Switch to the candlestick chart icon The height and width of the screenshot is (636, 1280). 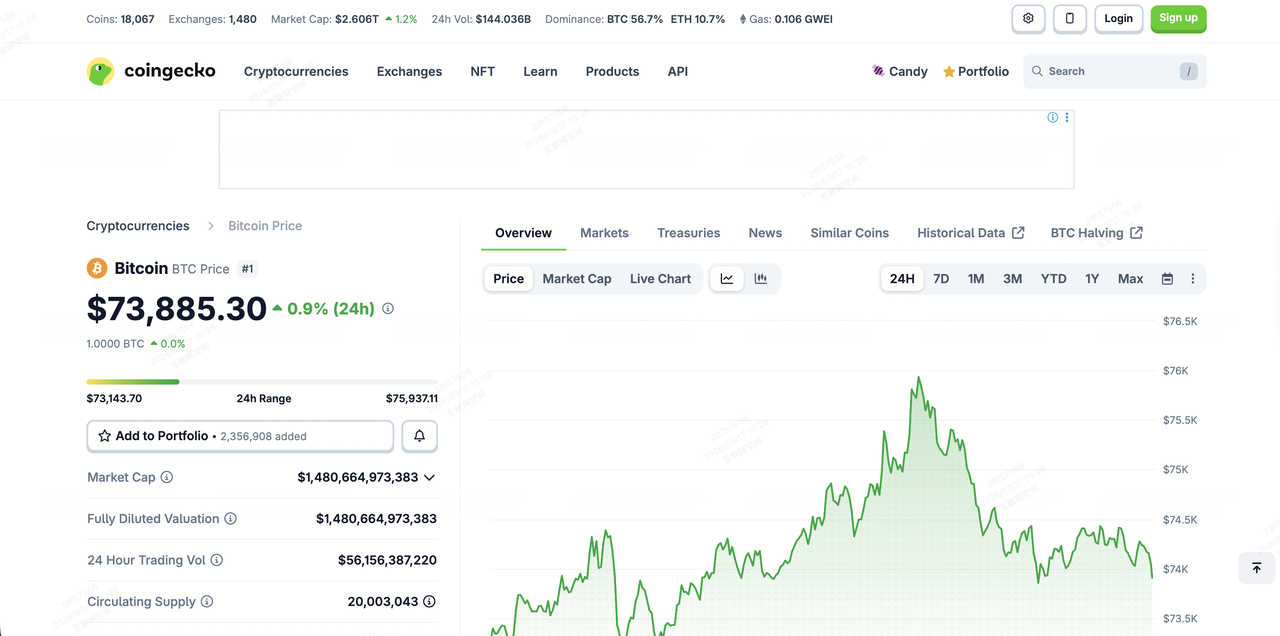click(x=761, y=279)
